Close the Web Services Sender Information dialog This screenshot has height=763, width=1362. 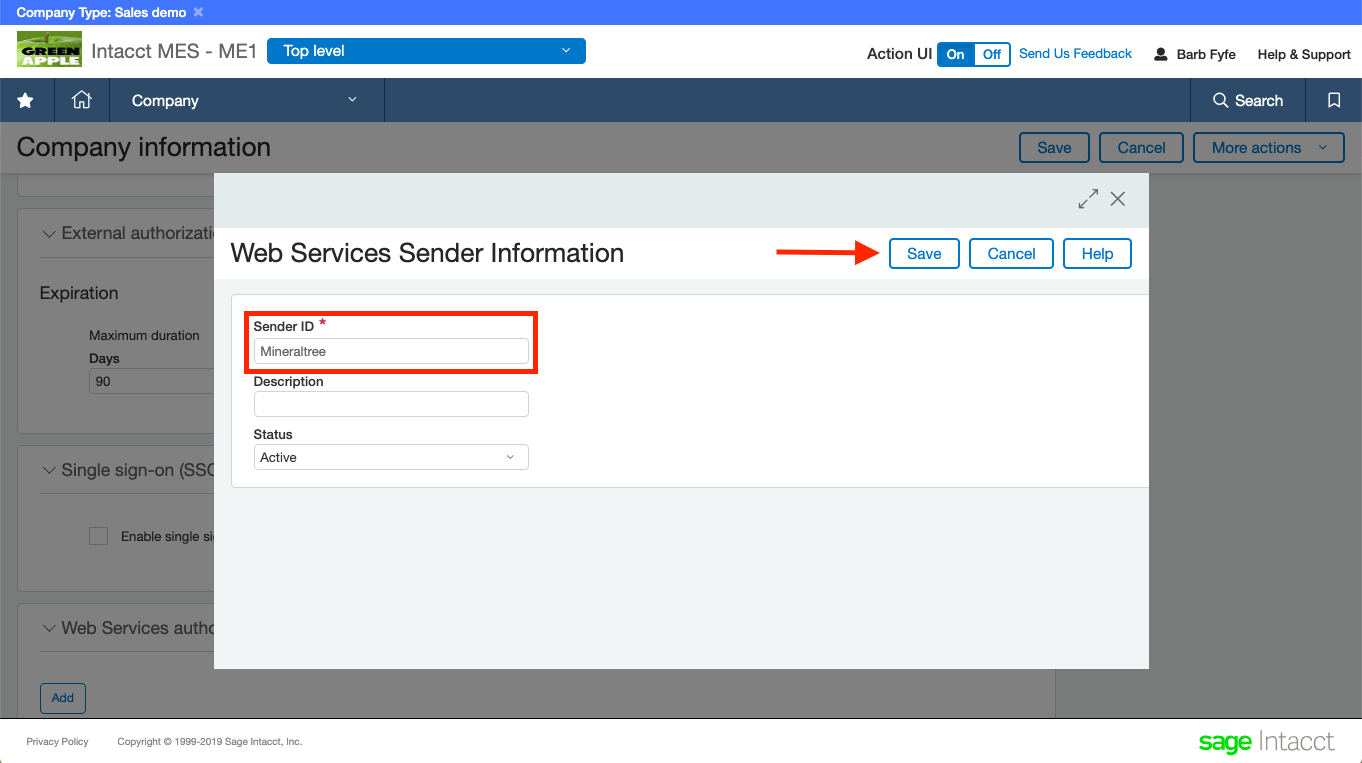click(x=1118, y=199)
